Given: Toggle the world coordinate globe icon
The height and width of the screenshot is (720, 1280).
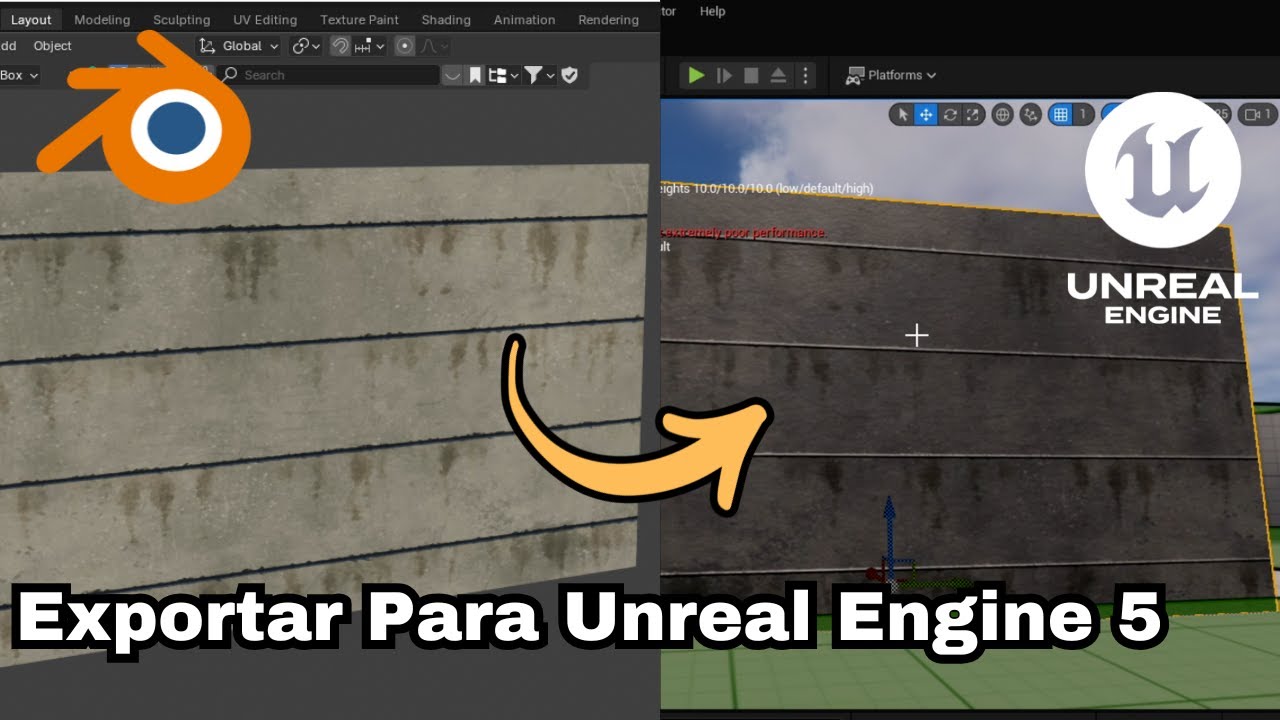Looking at the screenshot, I should (1002, 115).
